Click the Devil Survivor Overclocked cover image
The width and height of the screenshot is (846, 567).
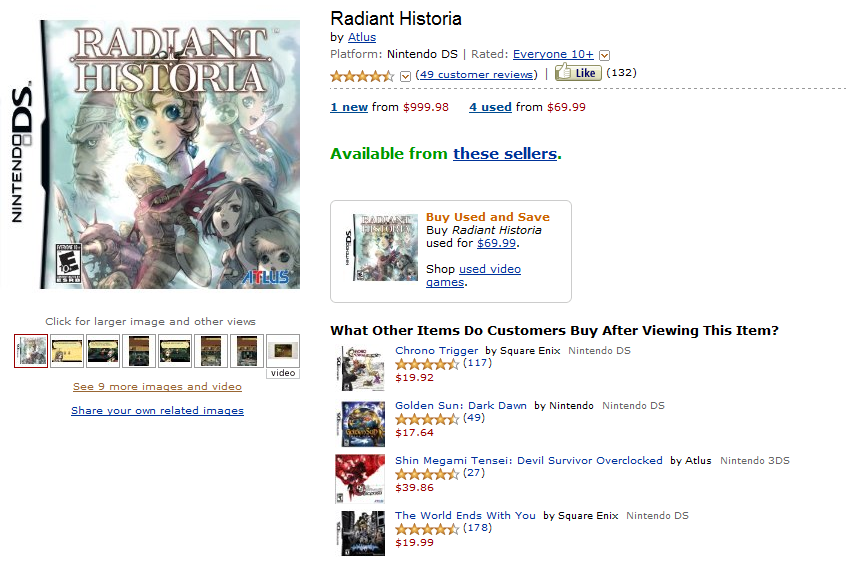tap(359, 477)
